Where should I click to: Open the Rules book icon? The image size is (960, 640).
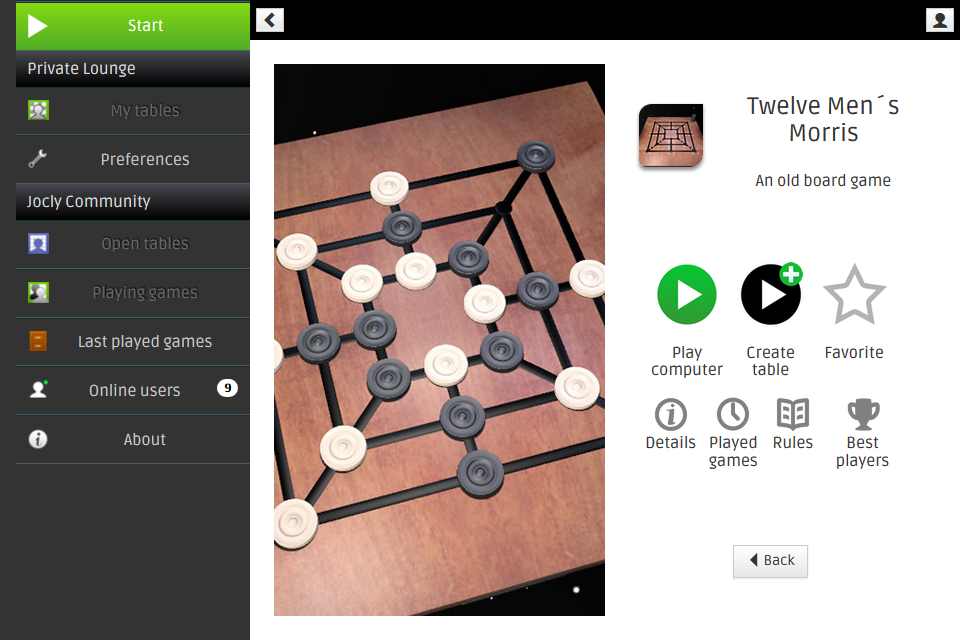click(x=793, y=414)
